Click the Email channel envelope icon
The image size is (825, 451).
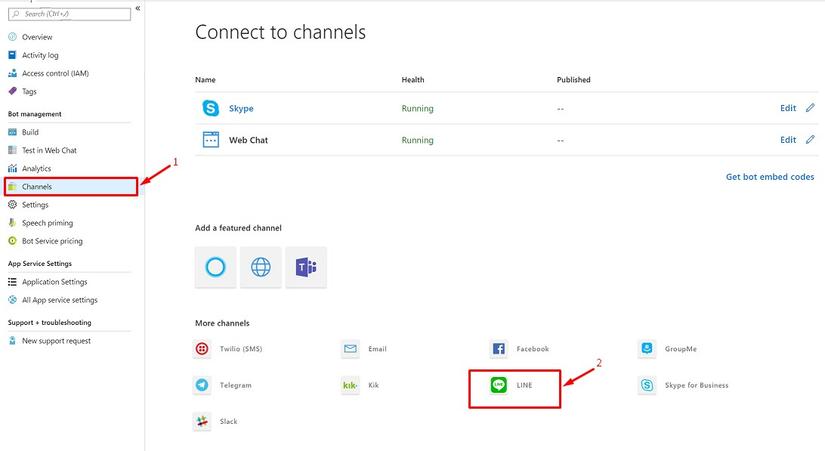pyautogui.click(x=350, y=348)
